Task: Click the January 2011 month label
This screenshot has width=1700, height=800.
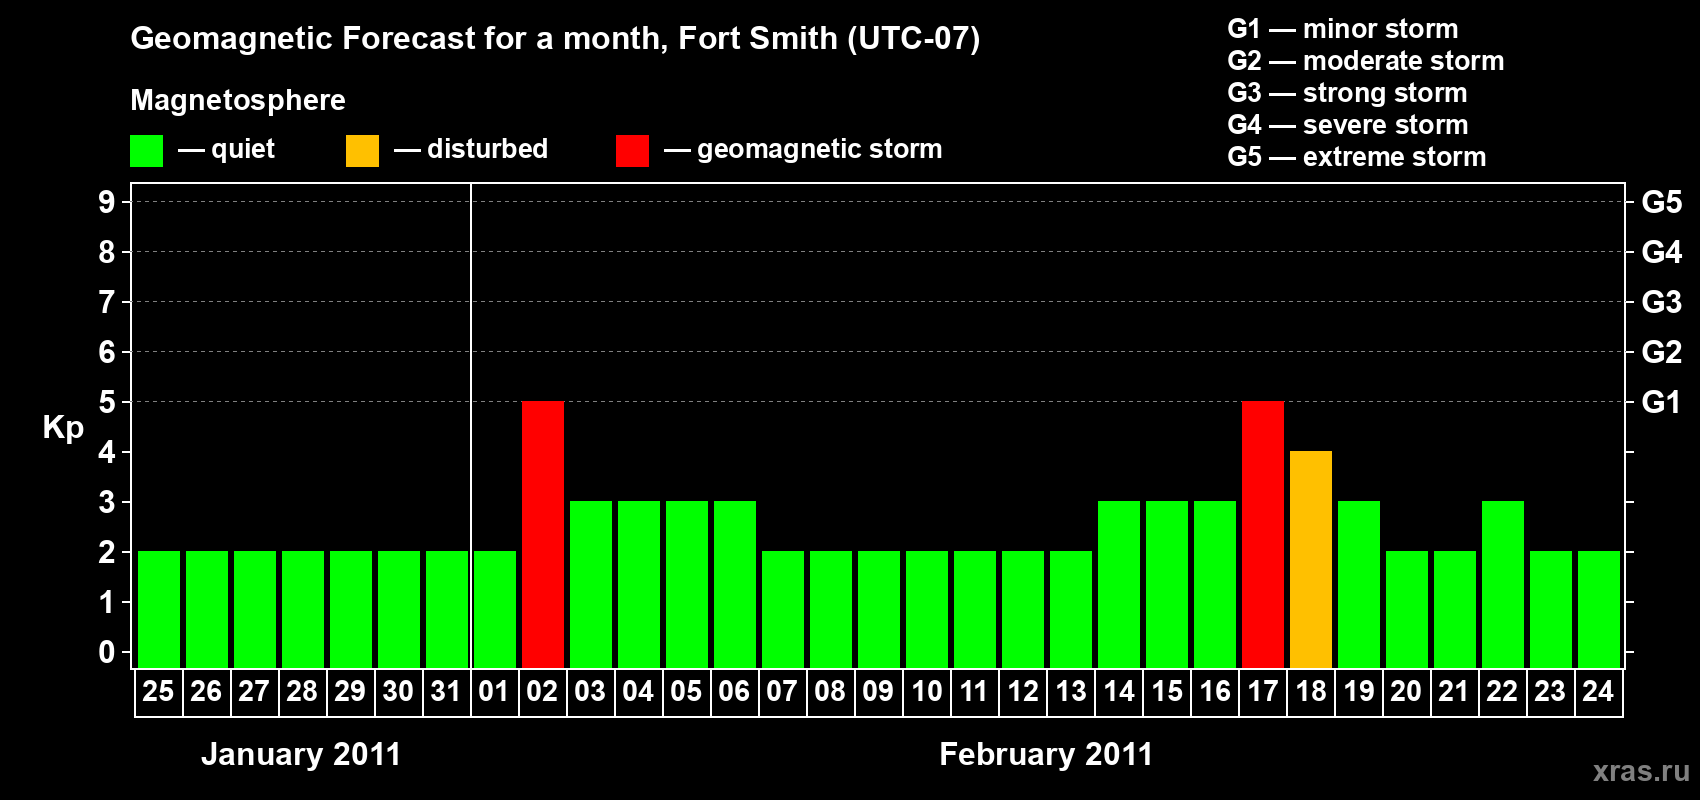Action: (x=301, y=754)
